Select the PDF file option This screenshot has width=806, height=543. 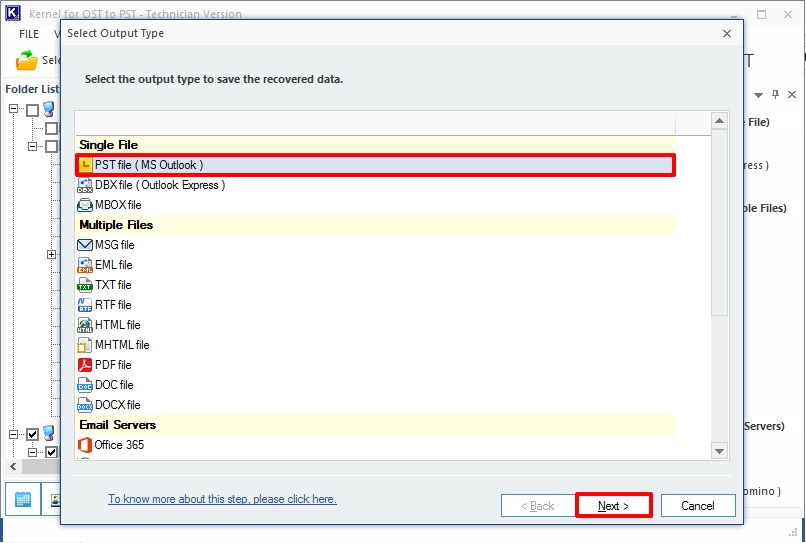tap(112, 365)
